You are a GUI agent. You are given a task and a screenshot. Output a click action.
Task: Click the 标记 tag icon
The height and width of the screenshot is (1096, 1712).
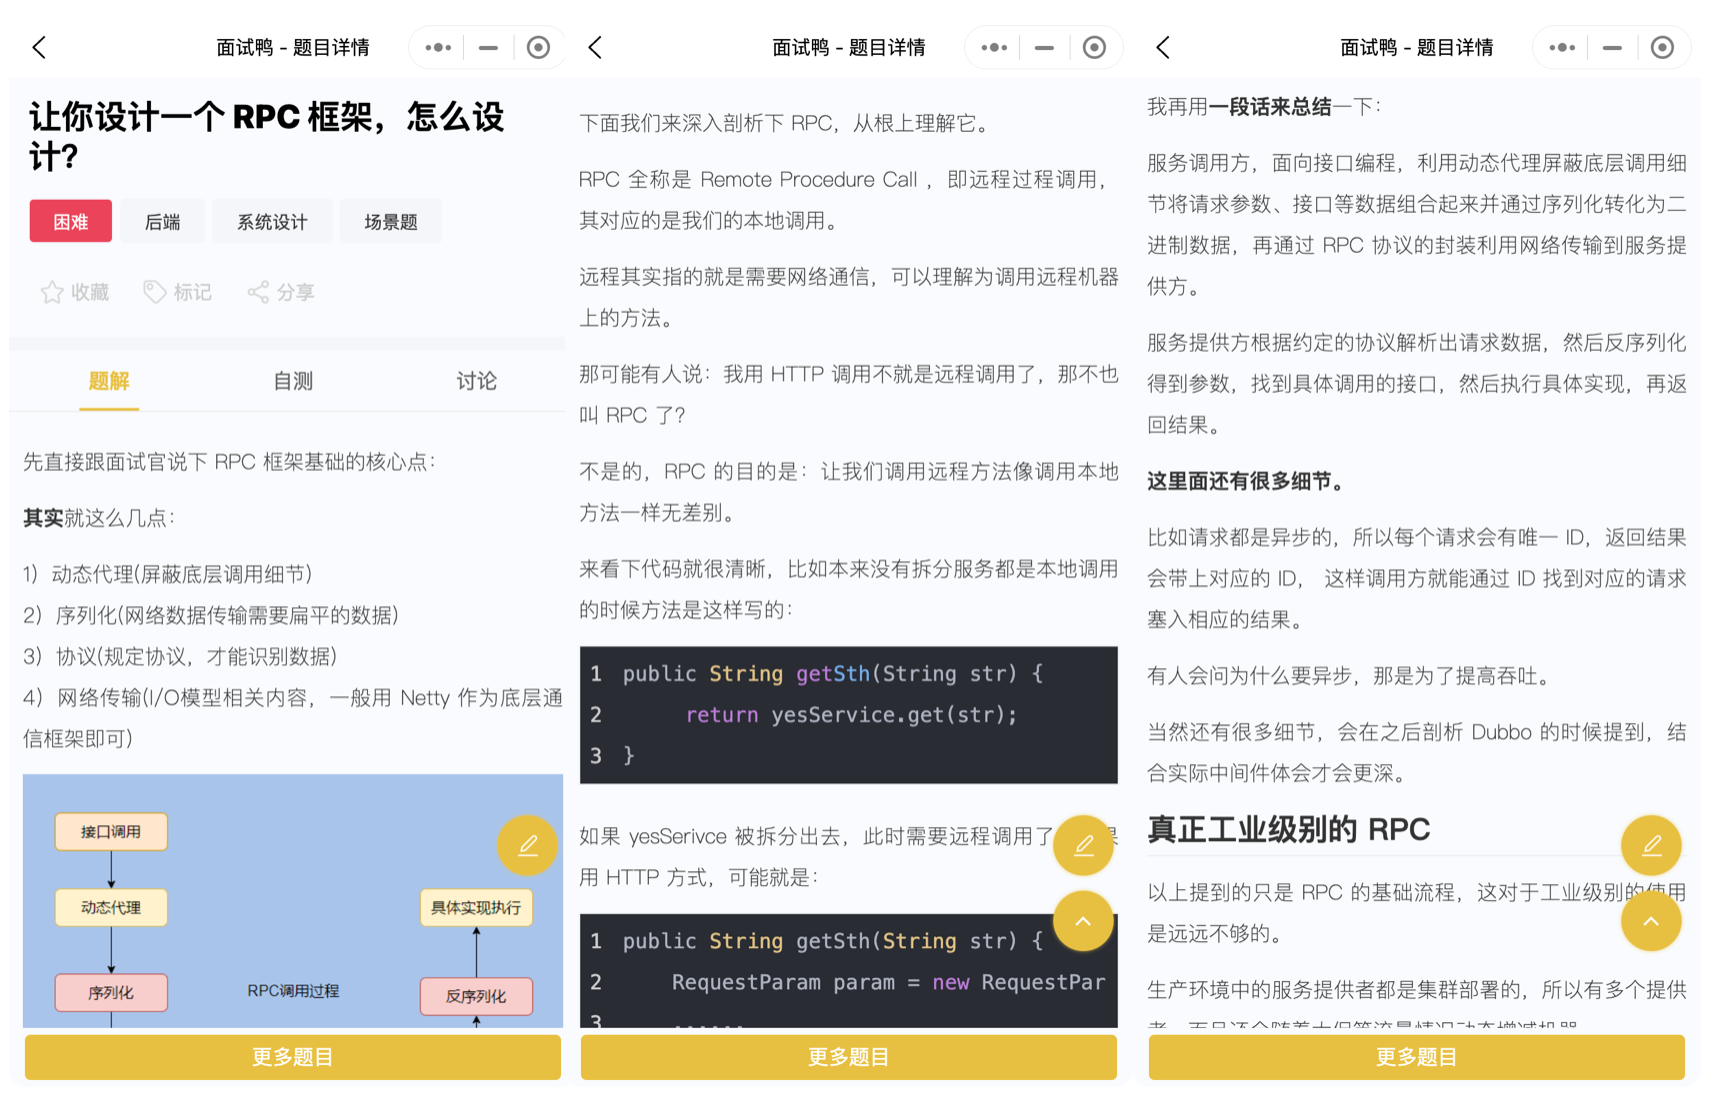tap(154, 292)
